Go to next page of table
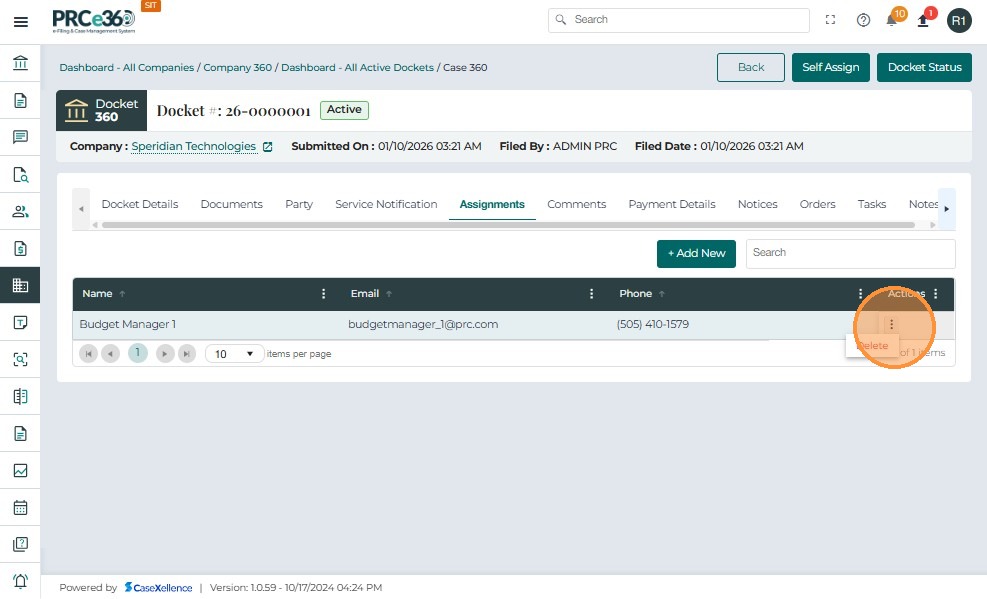Viewport: 987px width, 599px height. click(165, 354)
